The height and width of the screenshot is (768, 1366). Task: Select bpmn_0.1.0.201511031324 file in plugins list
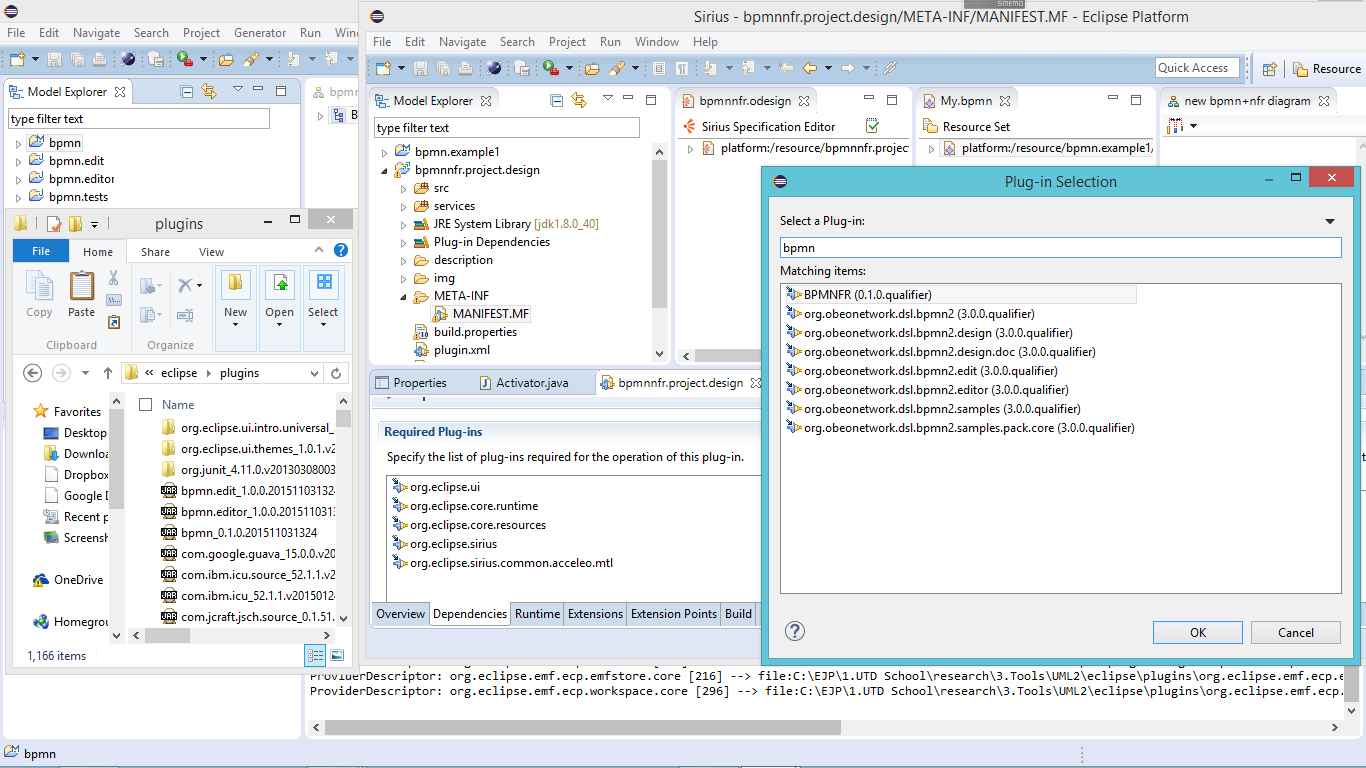(239, 533)
